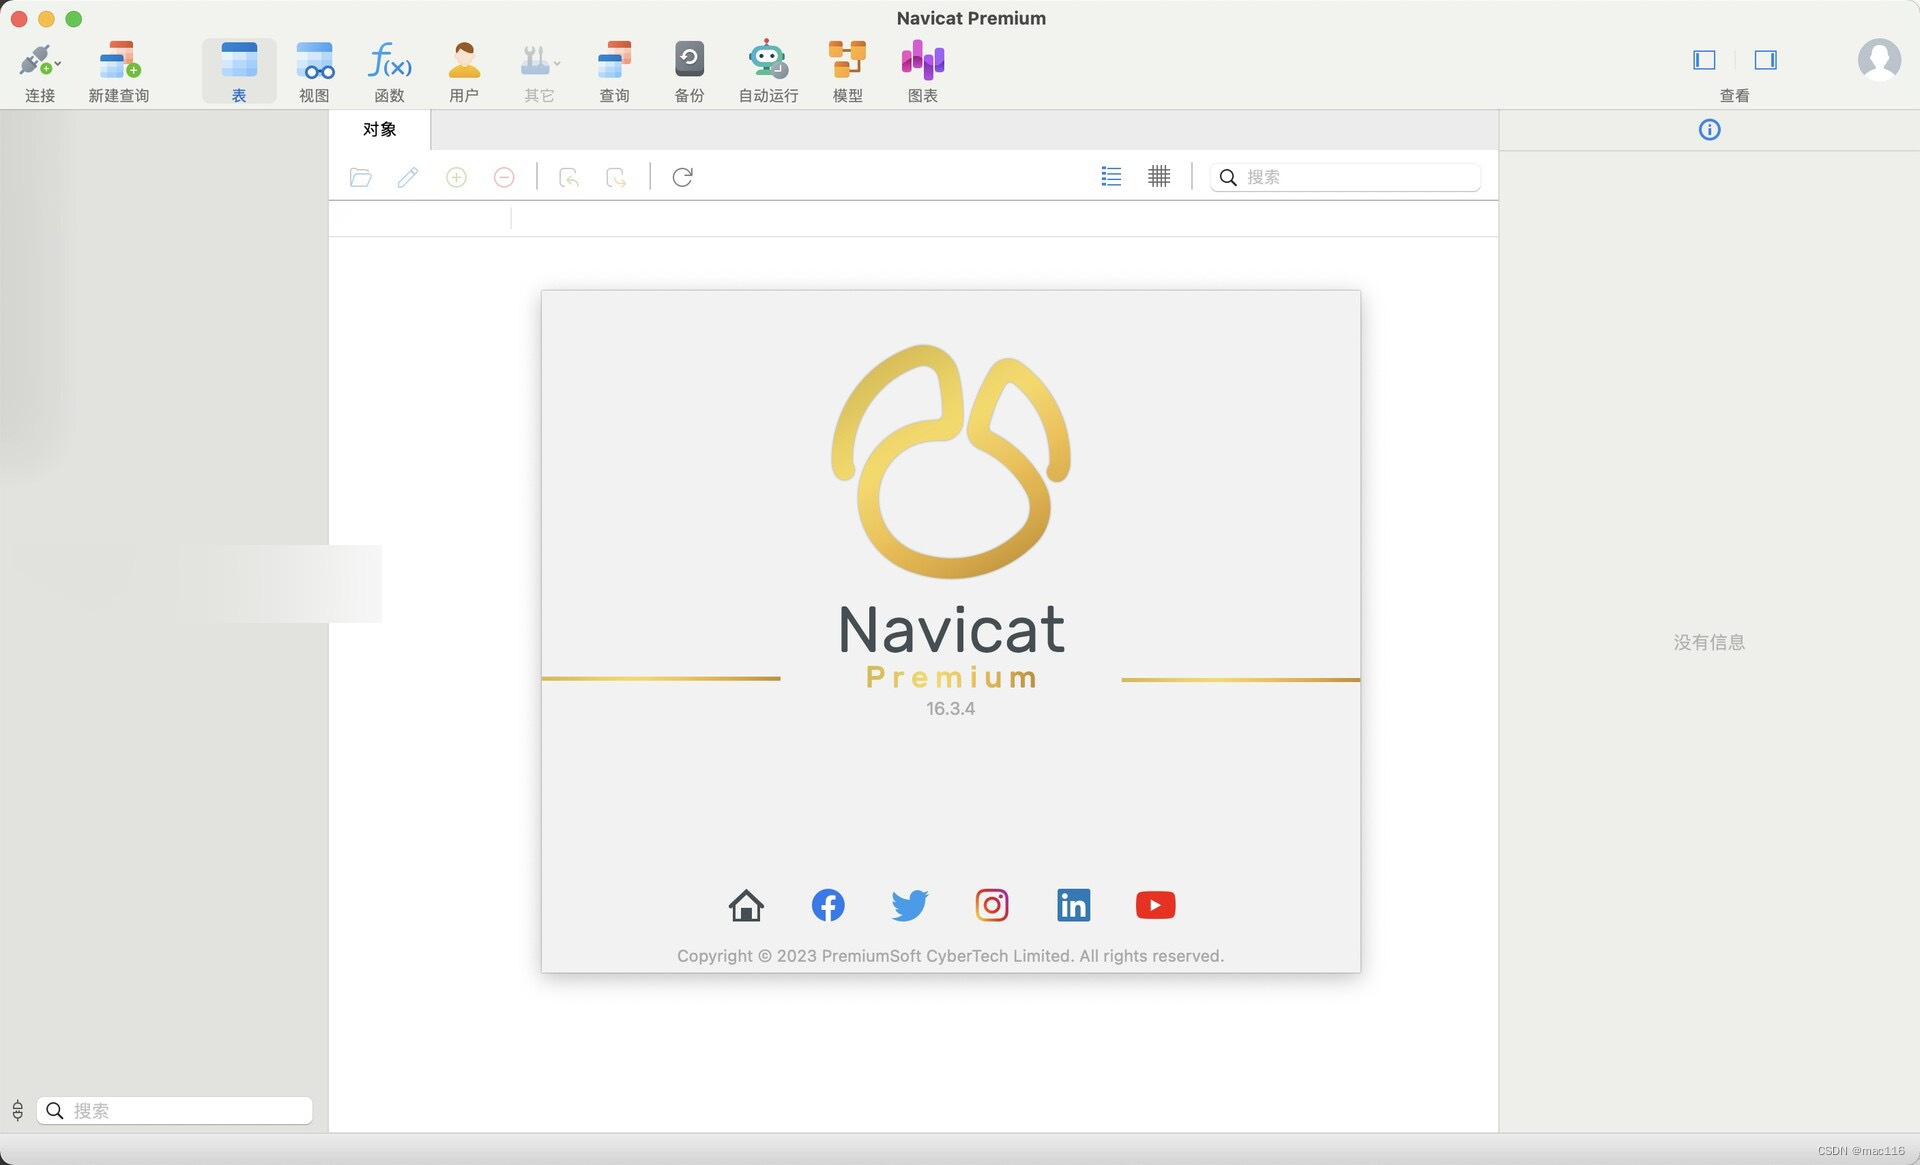Viewport: 1920px width, 1165px height.
Task: Click the 16.3.4 version number
Action: click(950, 708)
